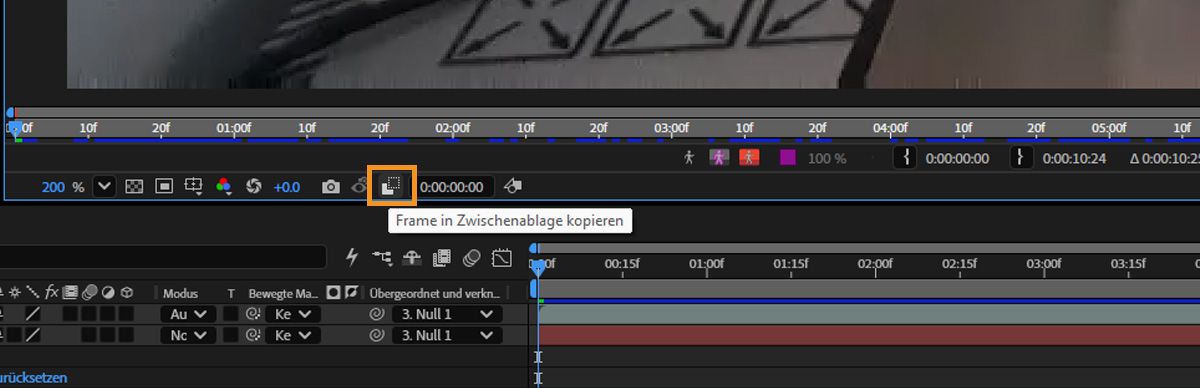Copy frame to clipboard icon
The height and width of the screenshot is (388, 1200).
point(392,186)
